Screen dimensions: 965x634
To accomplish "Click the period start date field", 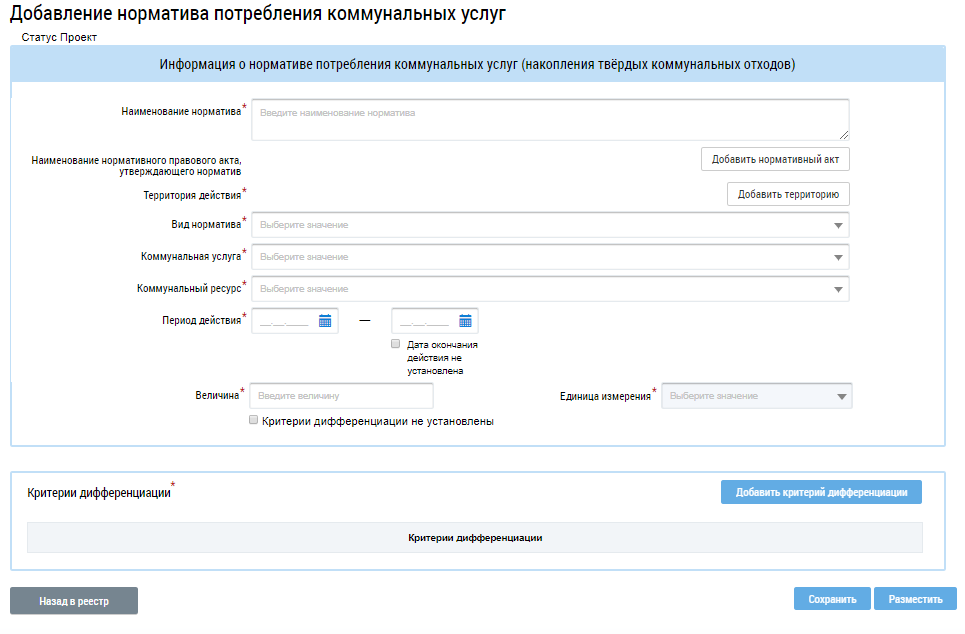I will tap(285, 321).
